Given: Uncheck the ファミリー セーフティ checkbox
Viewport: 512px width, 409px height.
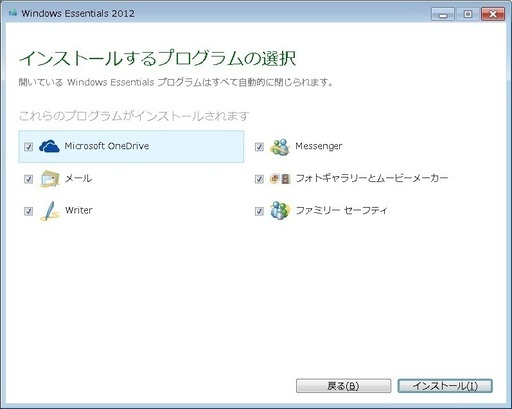Looking at the screenshot, I should (259, 211).
